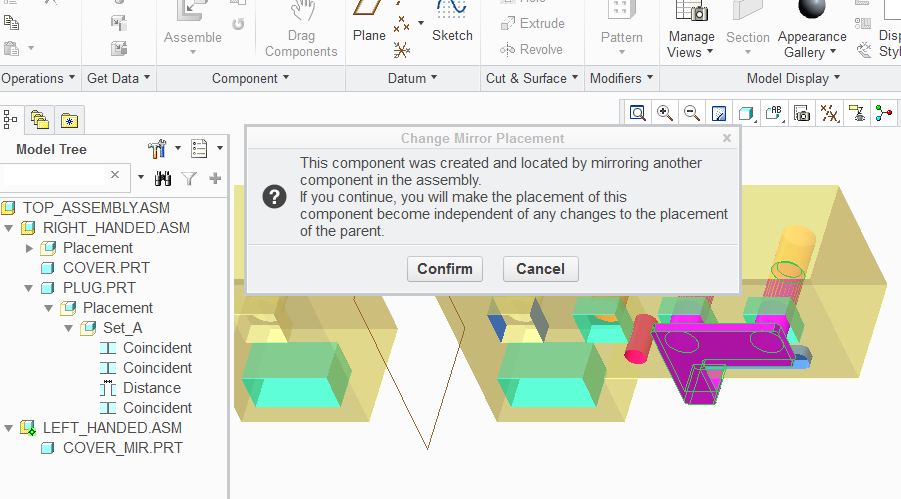901x499 pixels.
Task: Open the Cut & Surface group menu
Action: [x=532, y=78]
